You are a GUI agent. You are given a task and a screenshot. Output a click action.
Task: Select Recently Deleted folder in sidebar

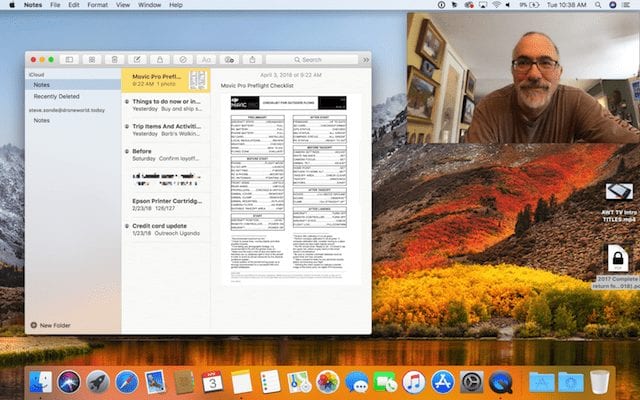[58, 97]
